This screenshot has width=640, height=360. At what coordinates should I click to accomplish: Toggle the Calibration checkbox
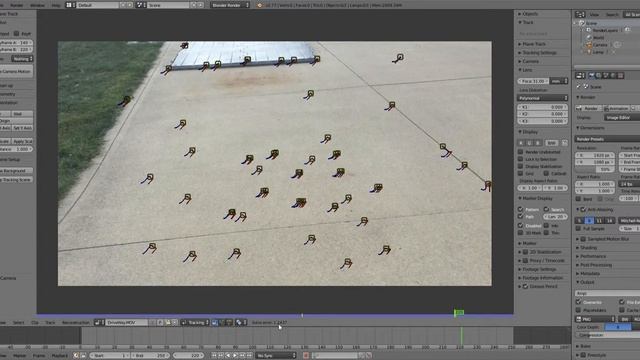click(546, 173)
